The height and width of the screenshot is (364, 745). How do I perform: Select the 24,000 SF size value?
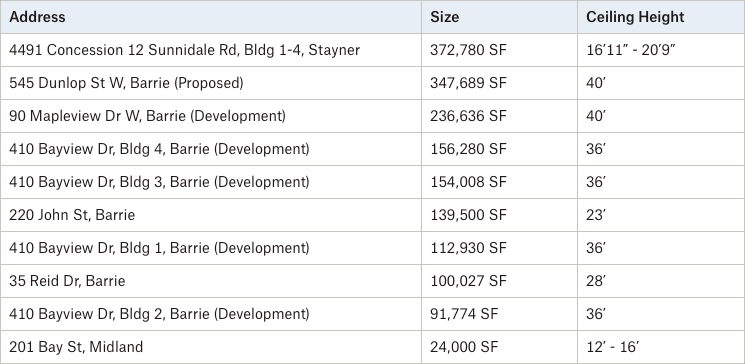464,347
